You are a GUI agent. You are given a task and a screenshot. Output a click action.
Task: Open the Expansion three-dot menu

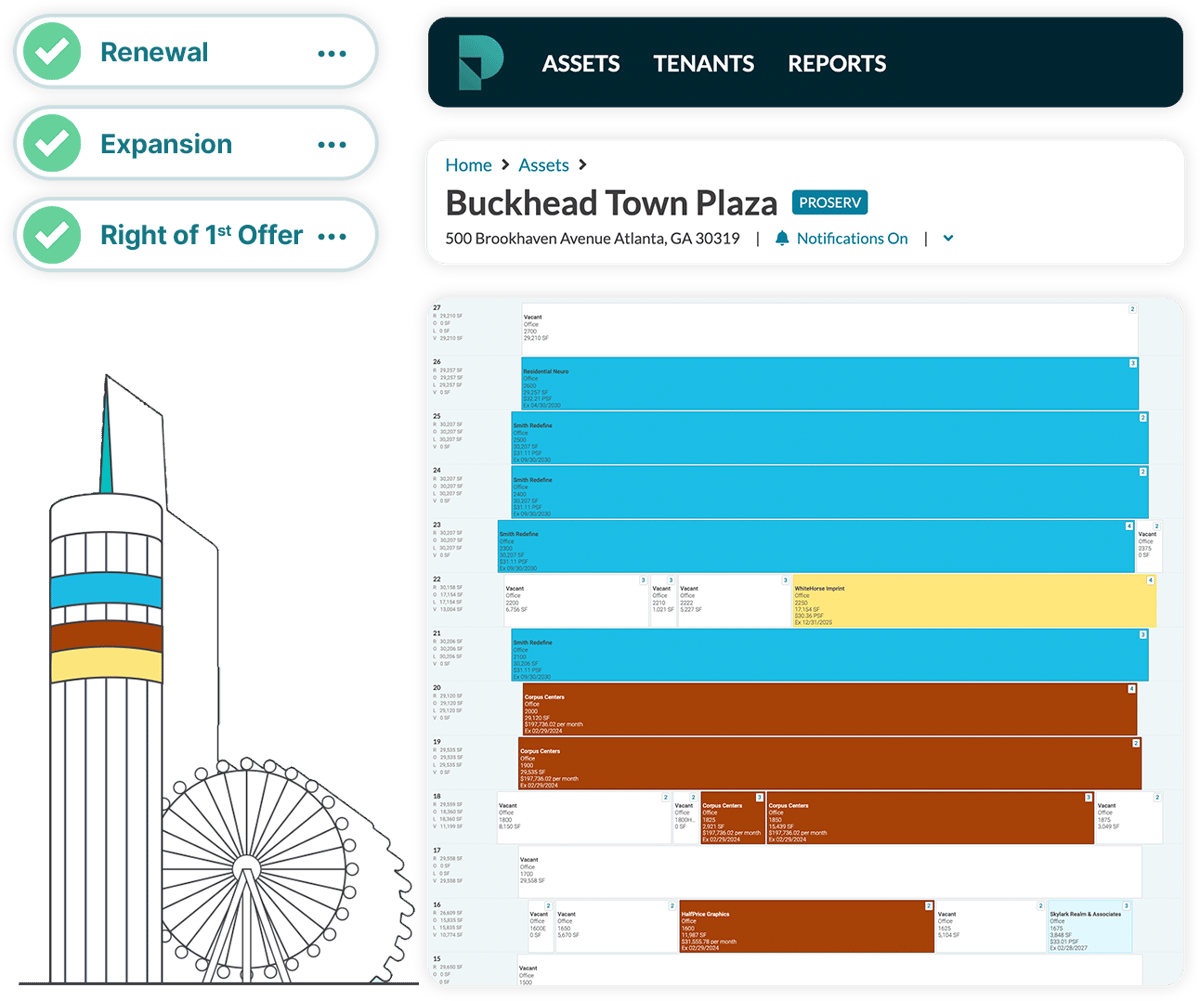pos(332,145)
